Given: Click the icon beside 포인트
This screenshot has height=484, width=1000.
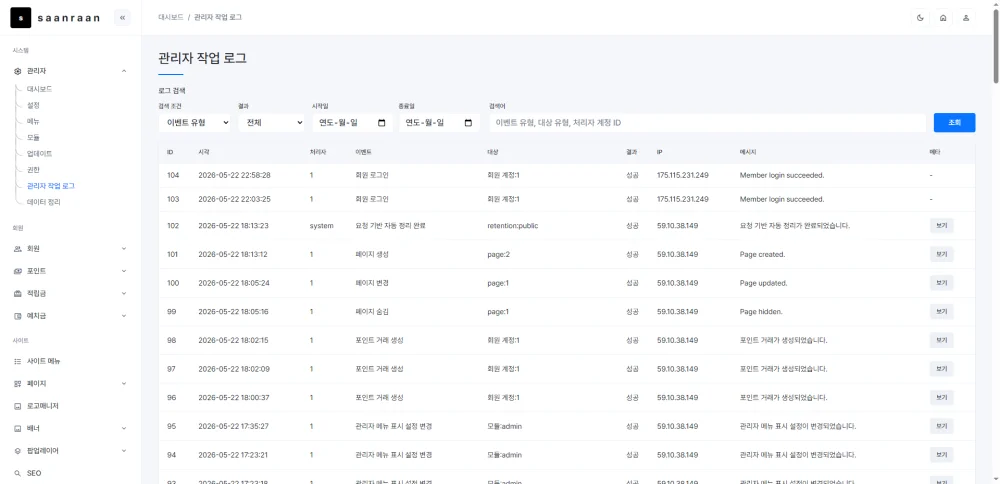Looking at the screenshot, I should click(18, 271).
